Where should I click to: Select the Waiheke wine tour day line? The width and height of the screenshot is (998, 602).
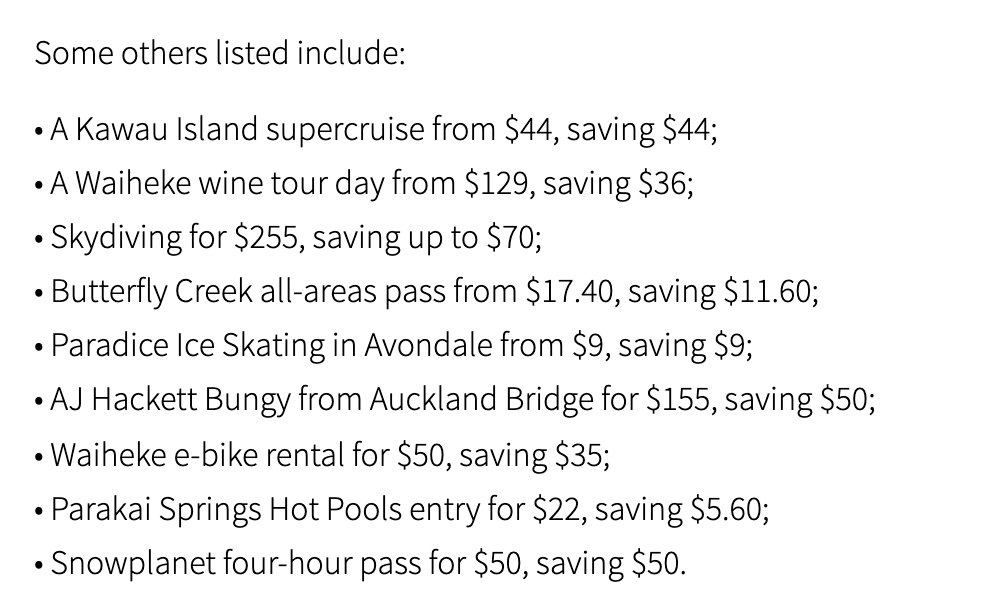tap(364, 184)
